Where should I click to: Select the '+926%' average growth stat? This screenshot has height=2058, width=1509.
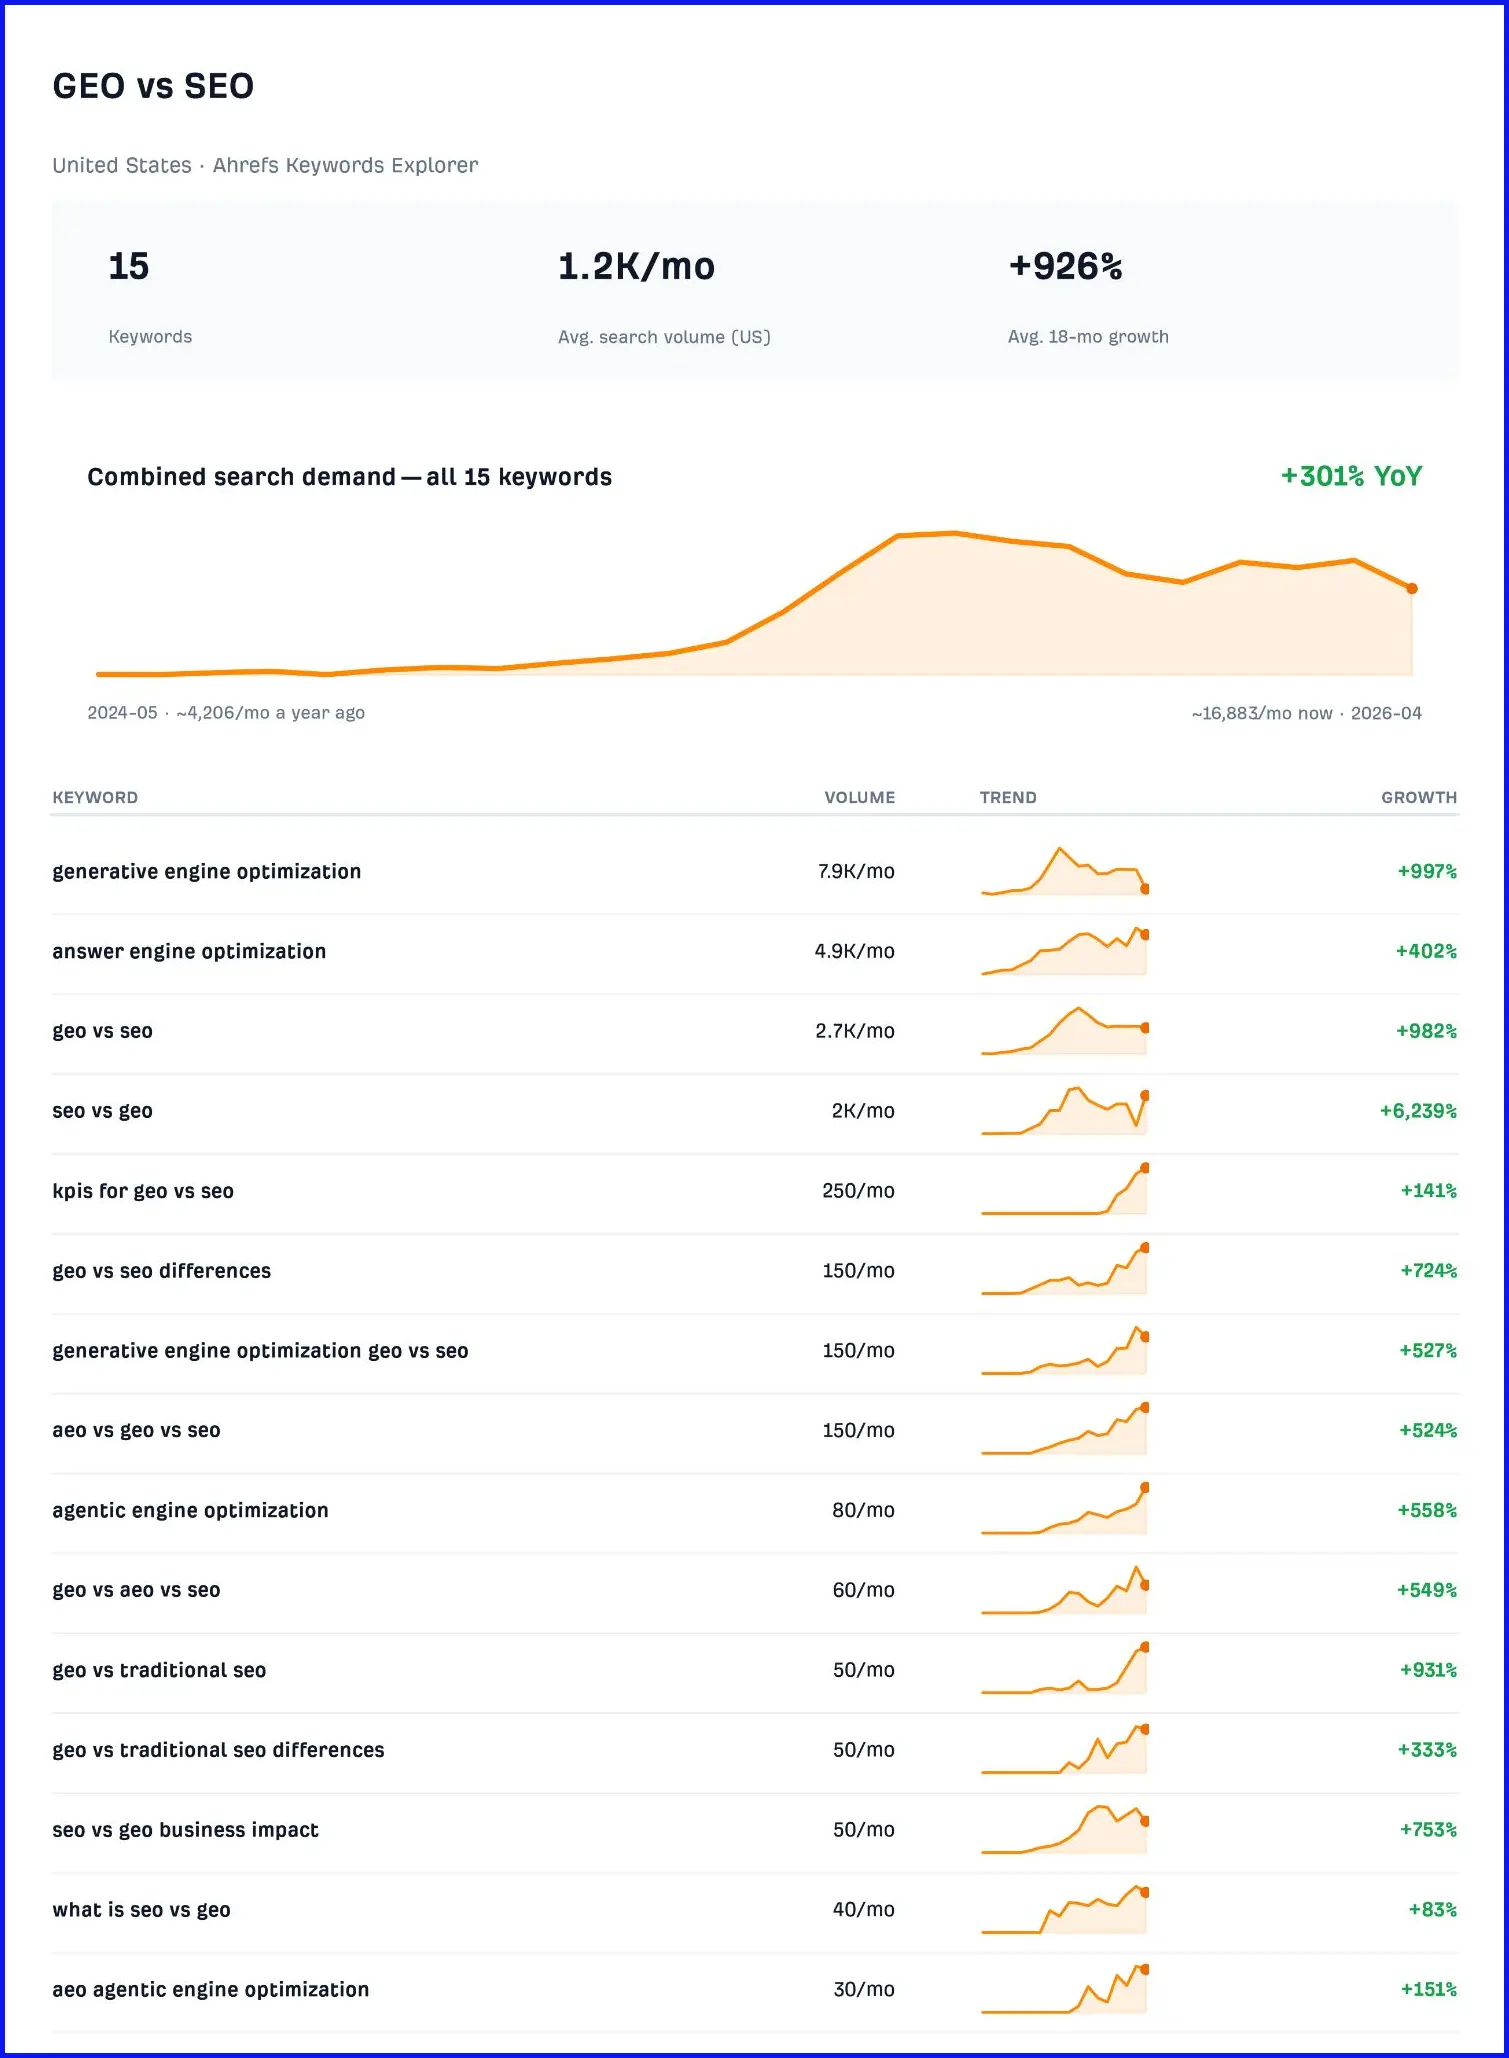tap(1065, 266)
